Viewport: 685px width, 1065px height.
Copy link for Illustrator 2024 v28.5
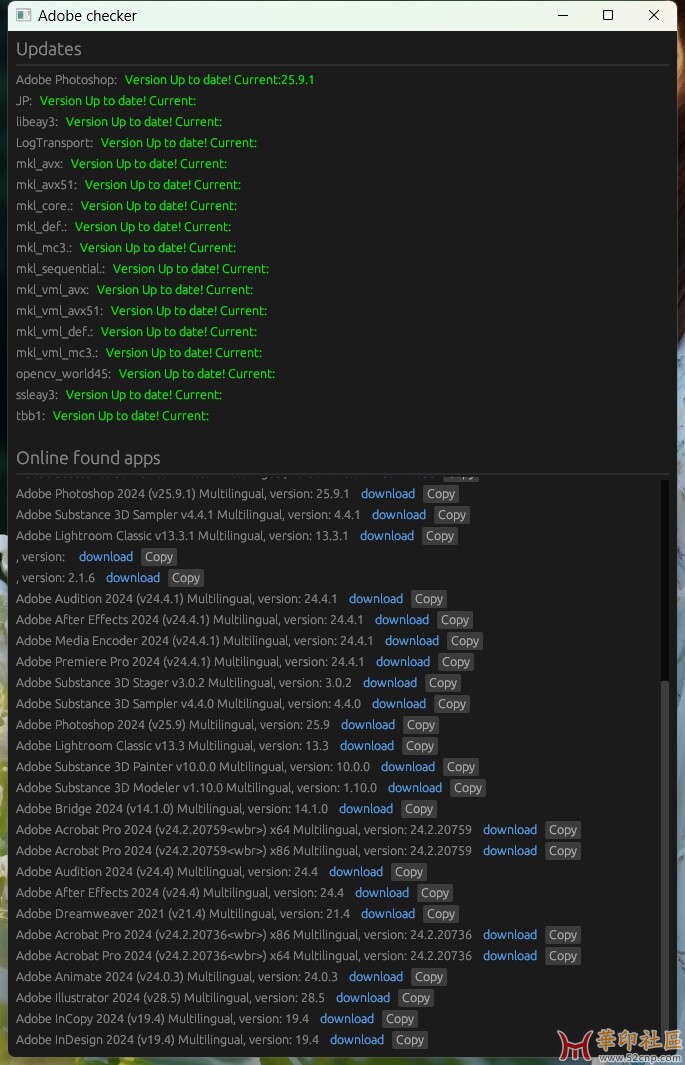tap(415, 999)
